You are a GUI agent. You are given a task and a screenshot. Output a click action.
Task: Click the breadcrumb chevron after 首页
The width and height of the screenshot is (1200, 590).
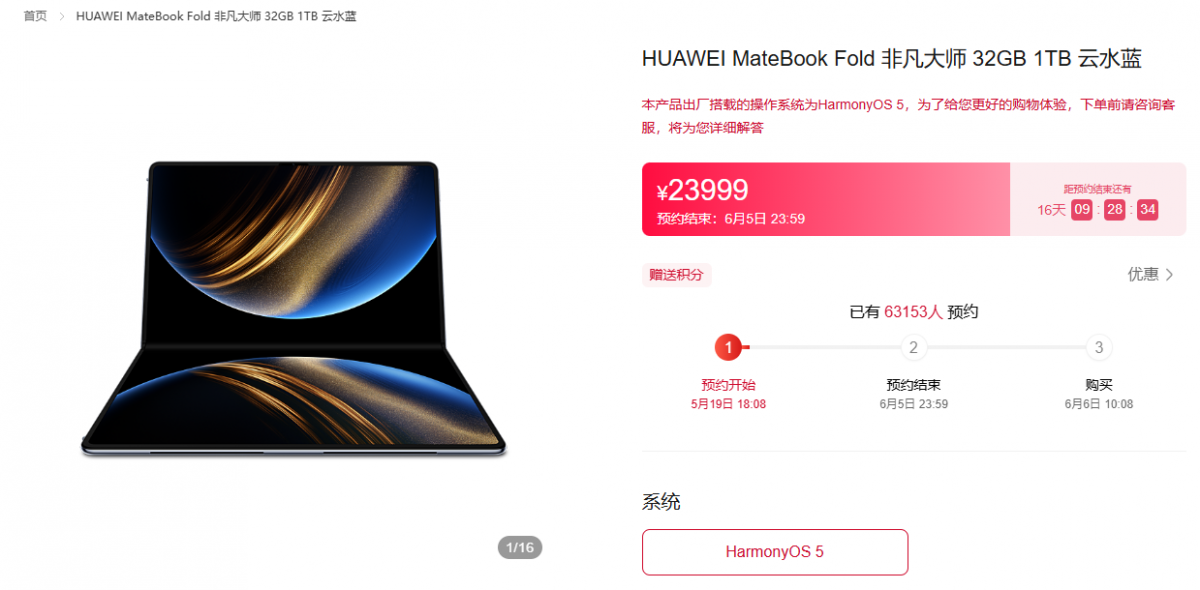(62, 16)
